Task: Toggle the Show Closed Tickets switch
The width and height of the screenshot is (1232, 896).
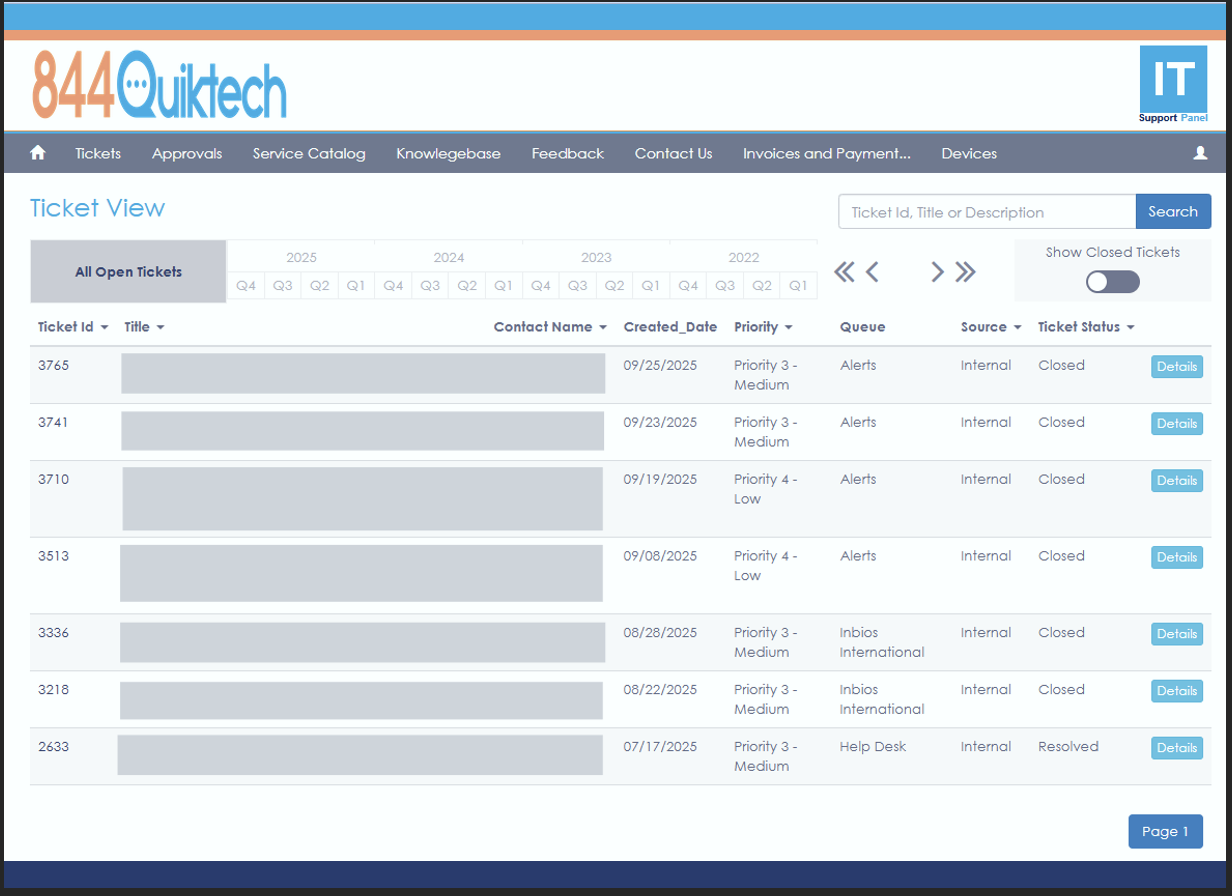Action: [1112, 282]
